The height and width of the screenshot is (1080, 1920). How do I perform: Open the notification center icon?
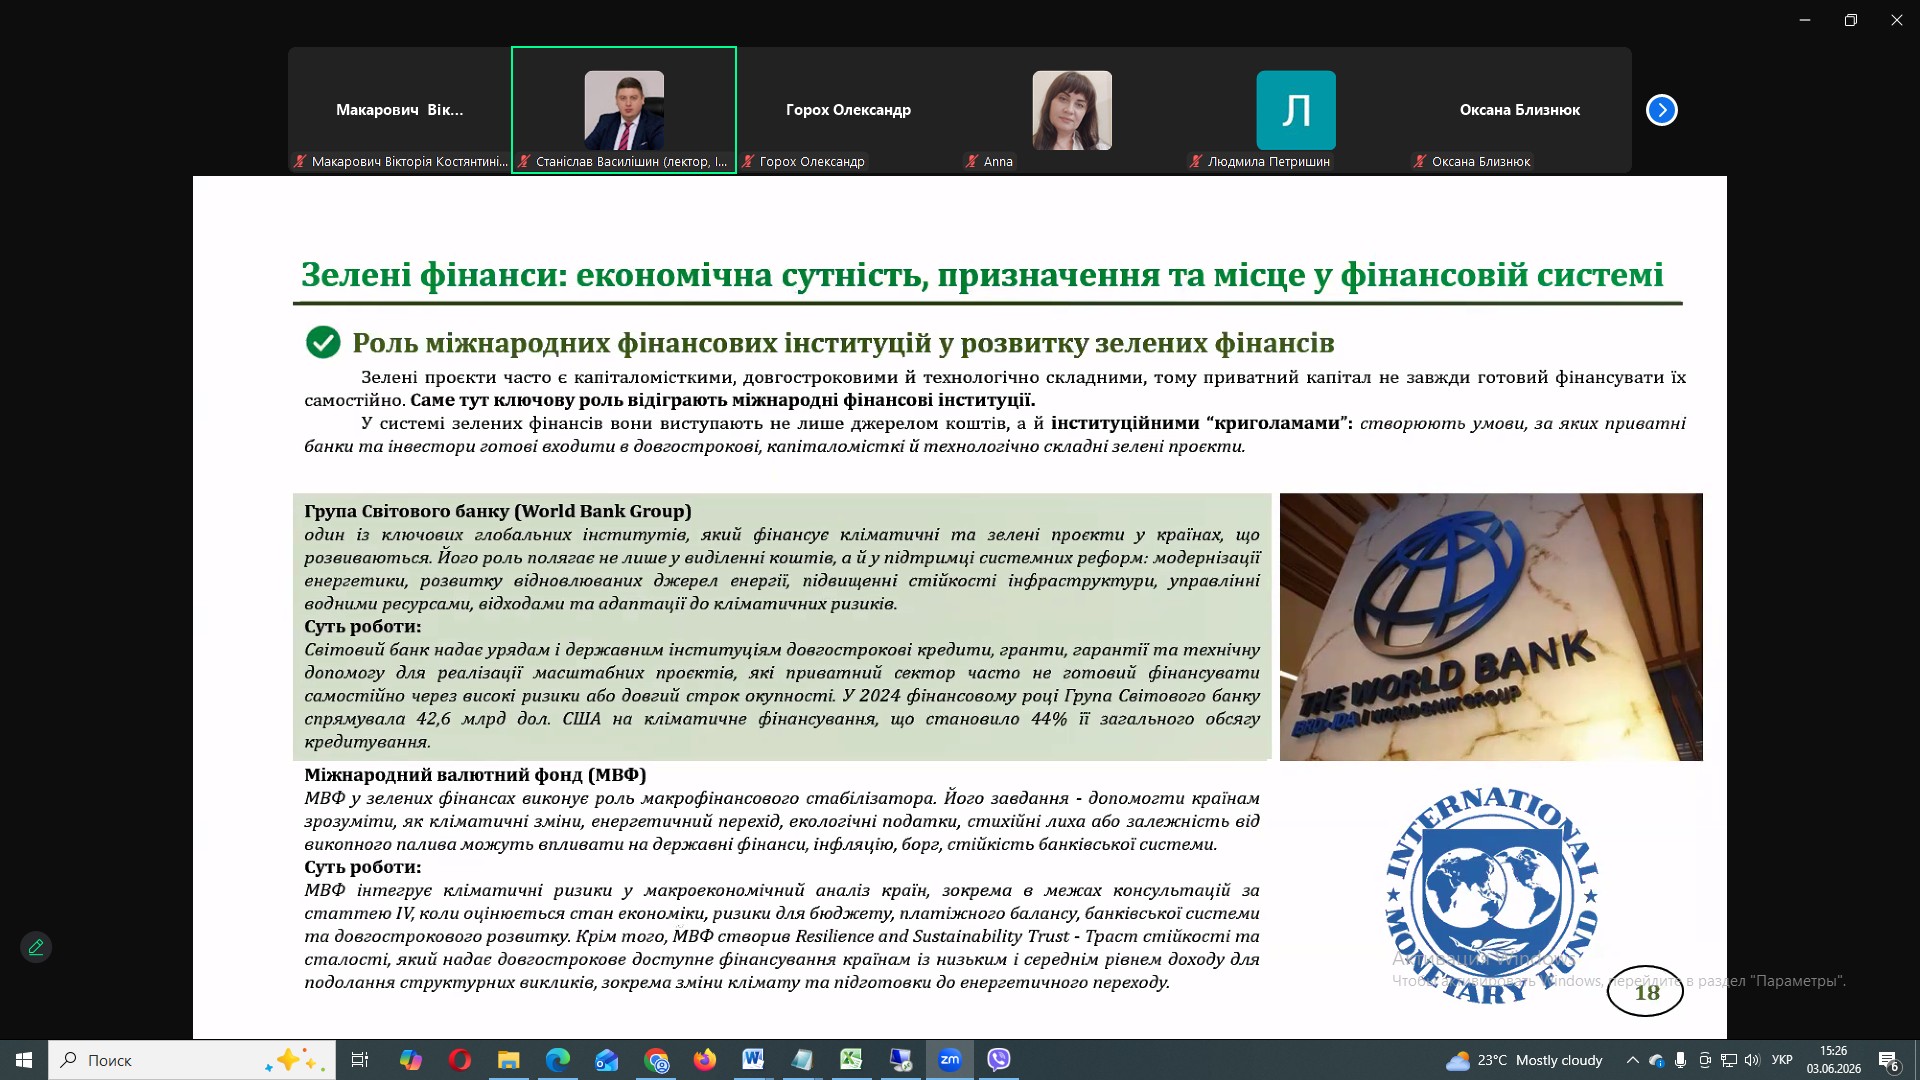(1889, 1060)
